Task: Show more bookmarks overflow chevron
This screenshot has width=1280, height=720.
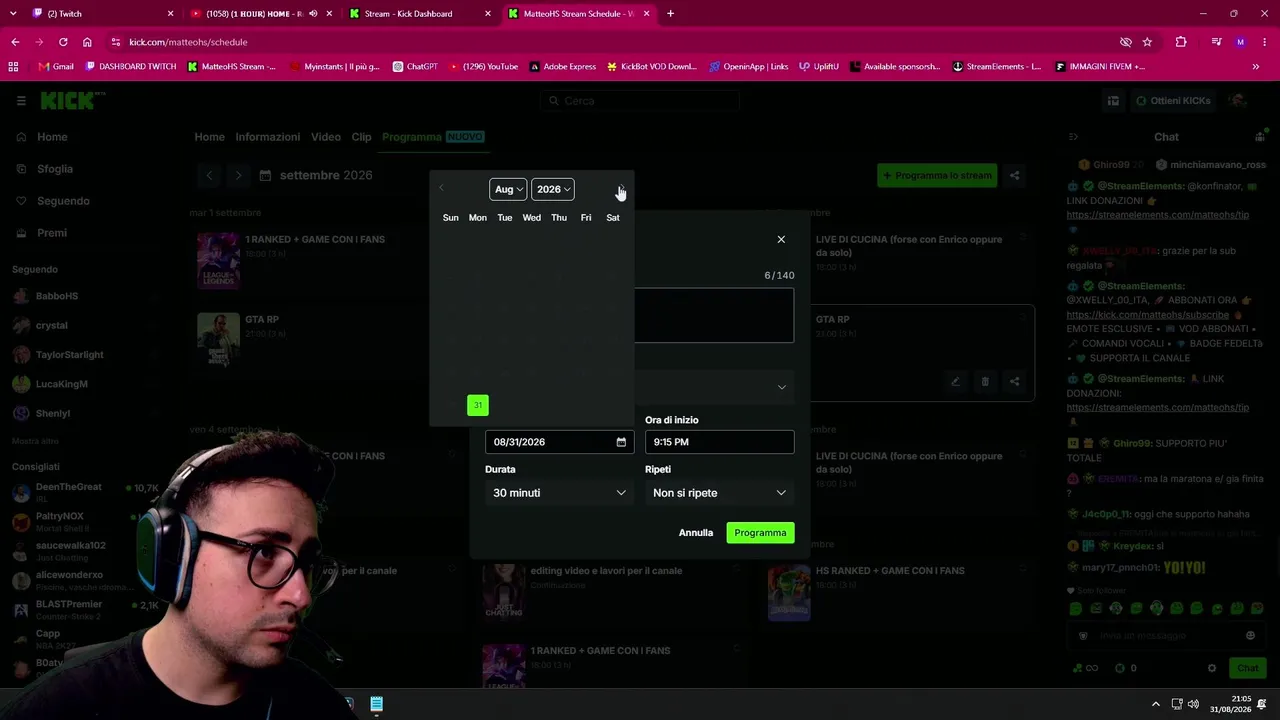Action: click(x=1255, y=67)
